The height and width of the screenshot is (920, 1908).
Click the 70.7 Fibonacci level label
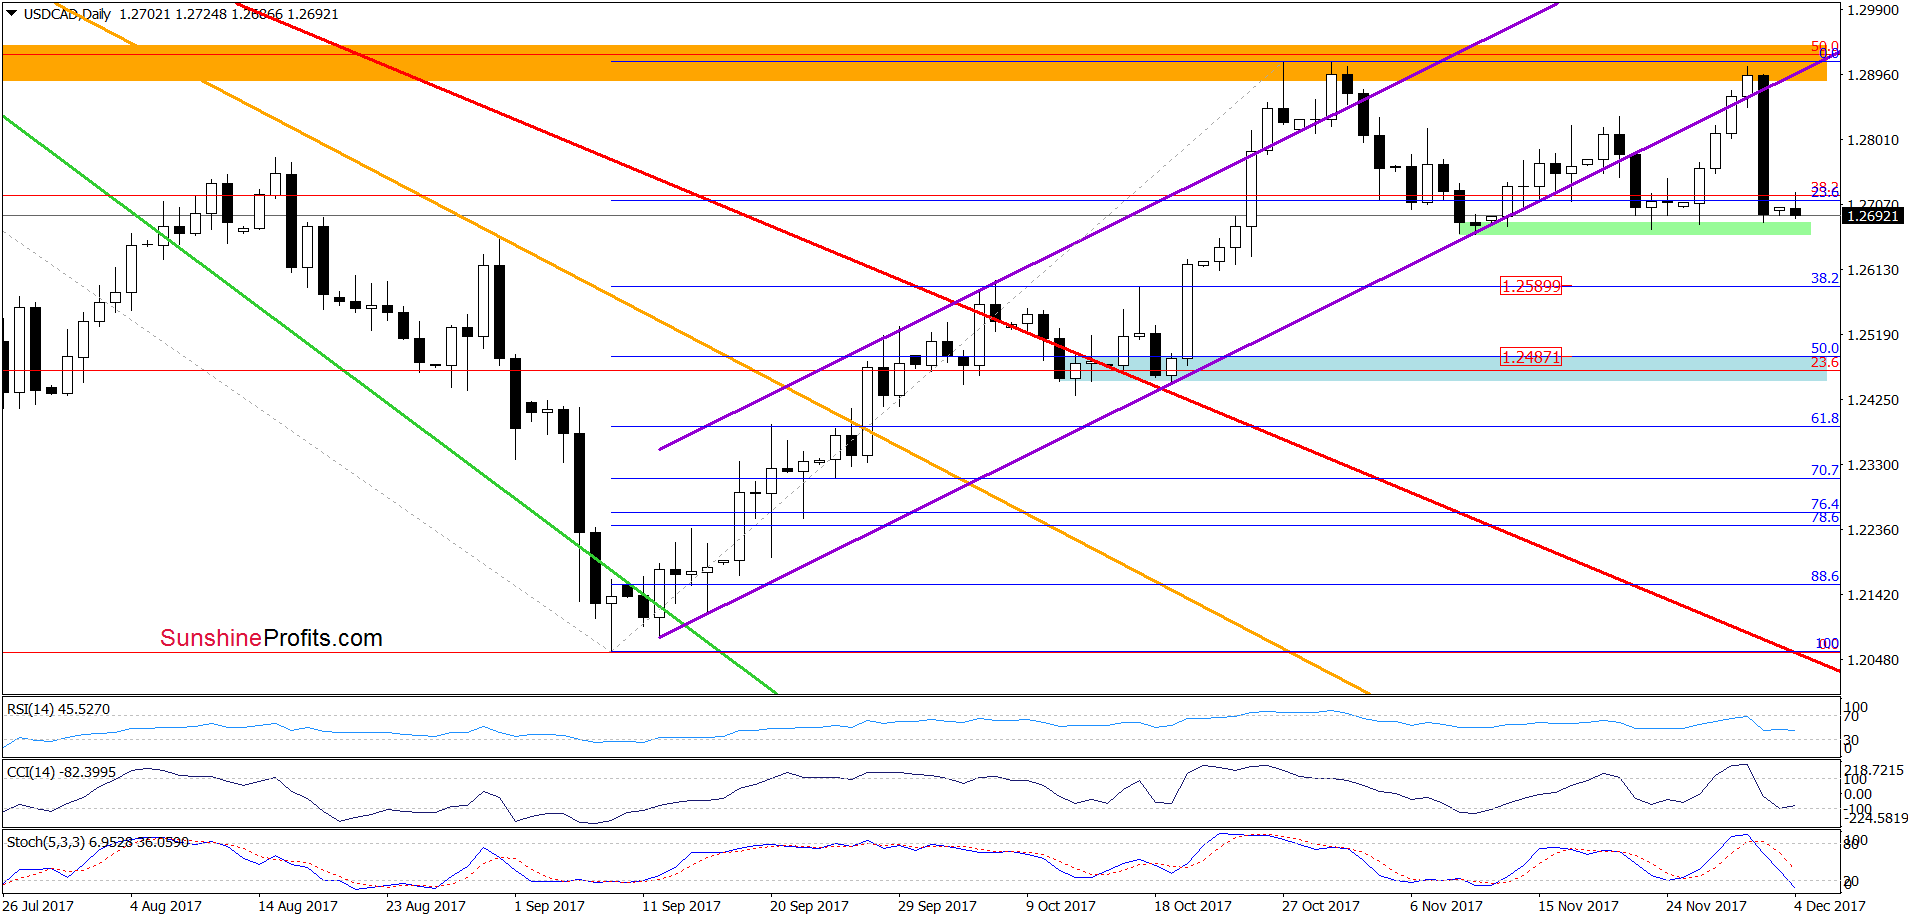tap(1824, 470)
